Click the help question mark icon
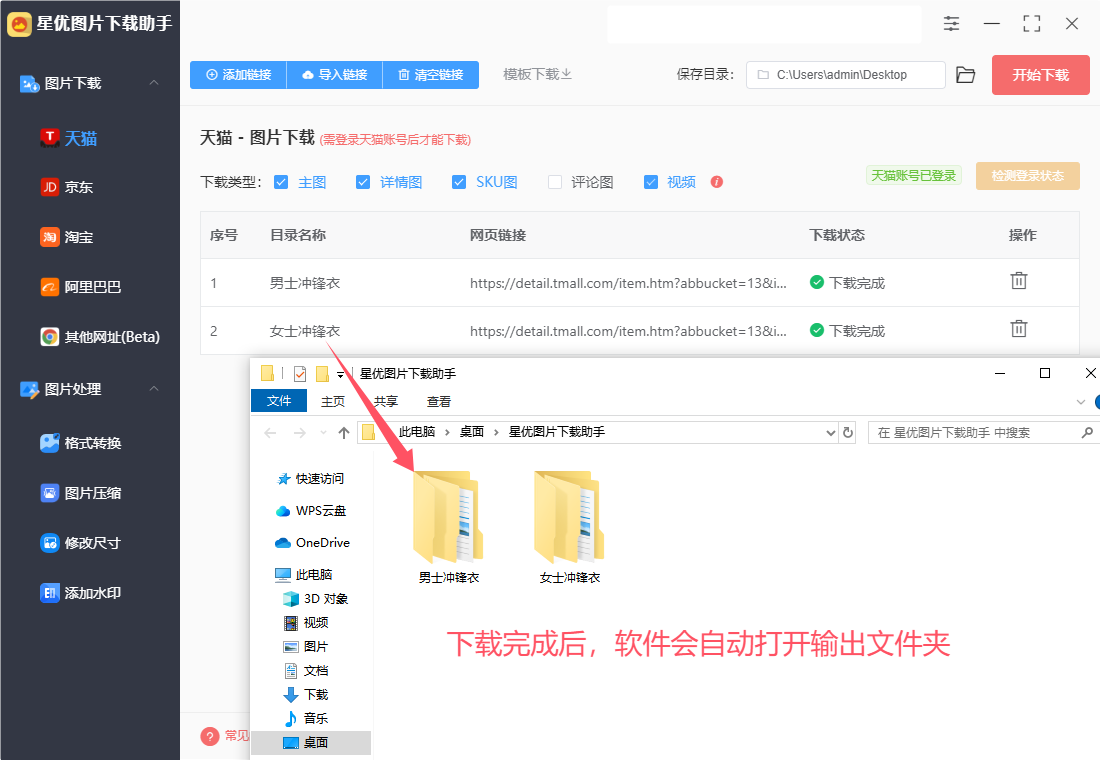The height and width of the screenshot is (760, 1100). 210,736
